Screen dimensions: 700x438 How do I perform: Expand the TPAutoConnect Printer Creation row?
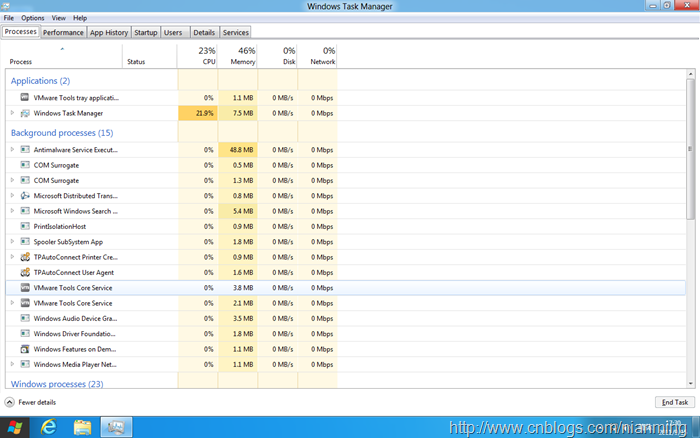[x=12, y=257]
